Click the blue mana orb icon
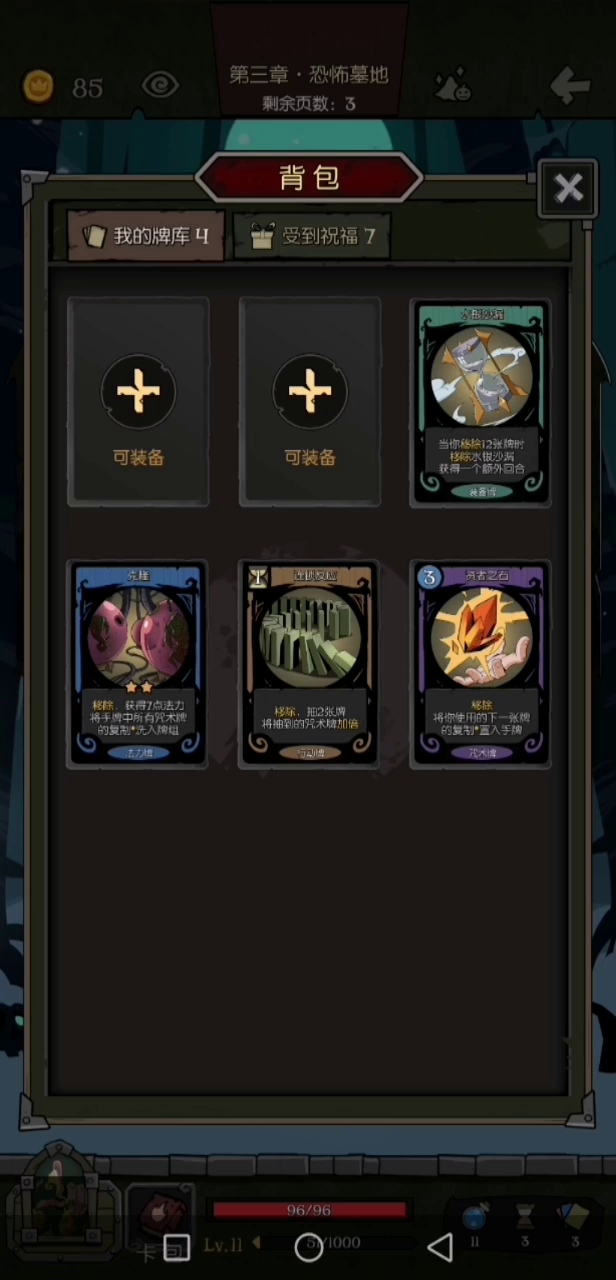The image size is (616, 1280). coord(474,1217)
